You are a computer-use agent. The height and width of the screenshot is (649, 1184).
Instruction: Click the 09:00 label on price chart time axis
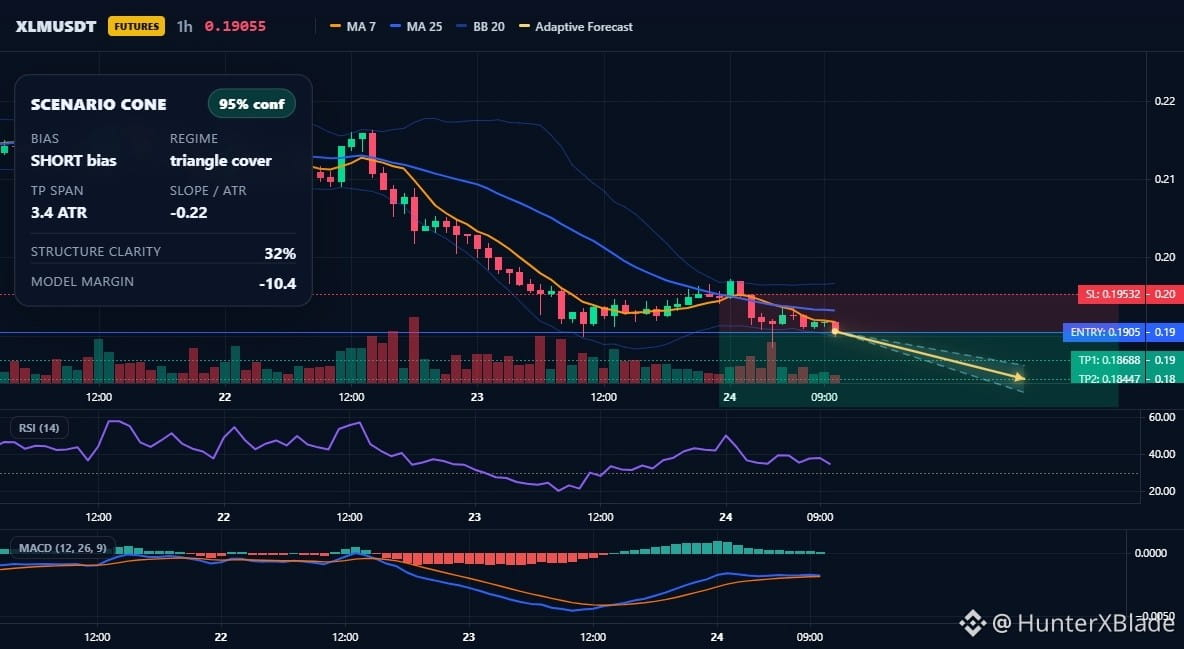pyautogui.click(x=824, y=397)
